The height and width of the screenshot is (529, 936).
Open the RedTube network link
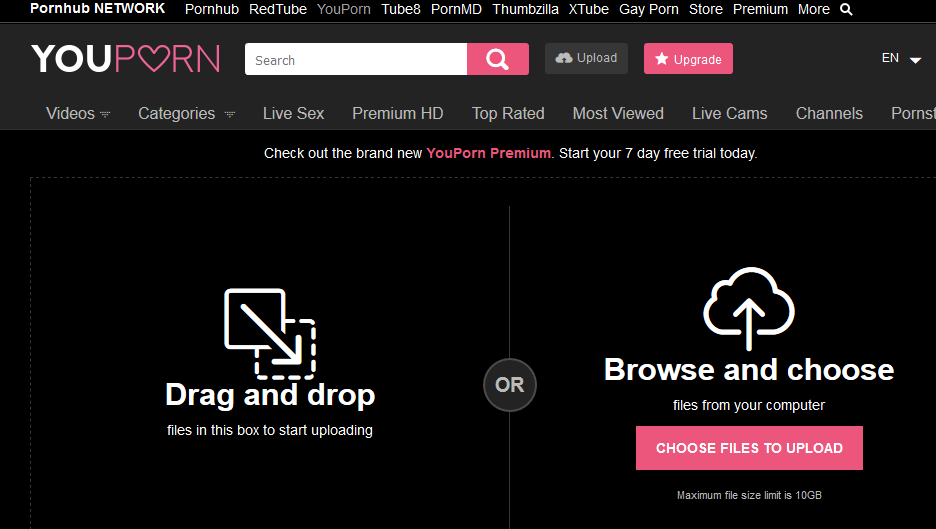point(278,10)
